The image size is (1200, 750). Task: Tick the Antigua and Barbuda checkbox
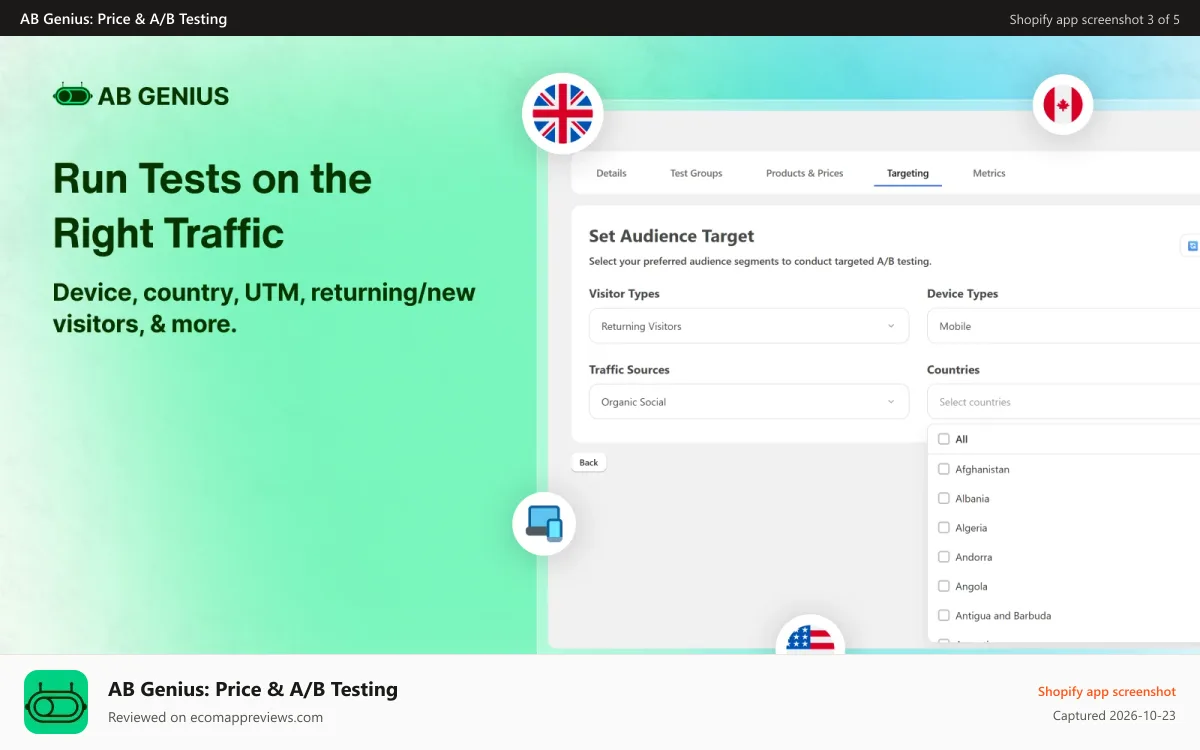[x=943, y=615]
